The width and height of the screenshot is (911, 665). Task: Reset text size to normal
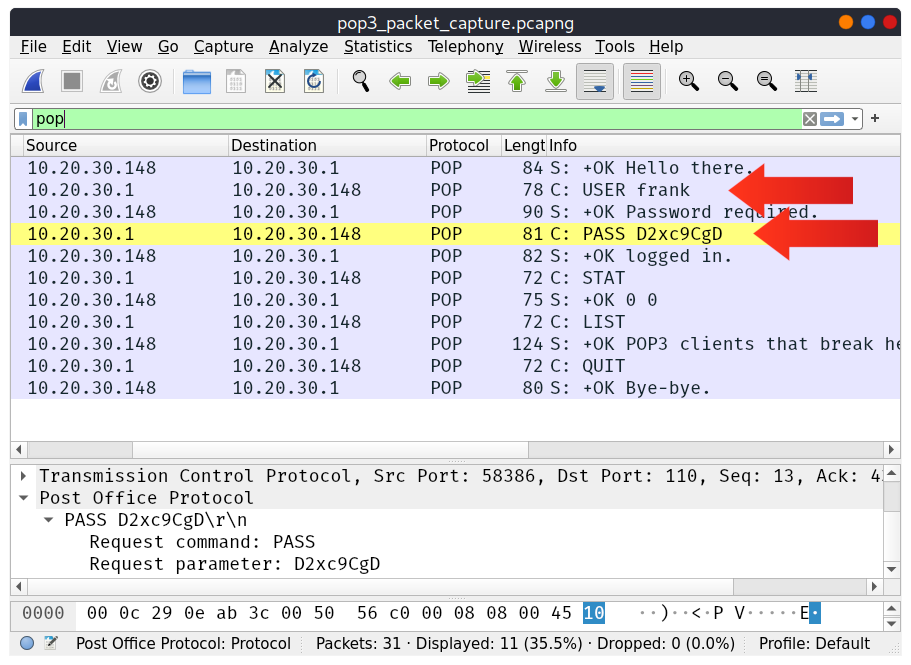(766, 81)
